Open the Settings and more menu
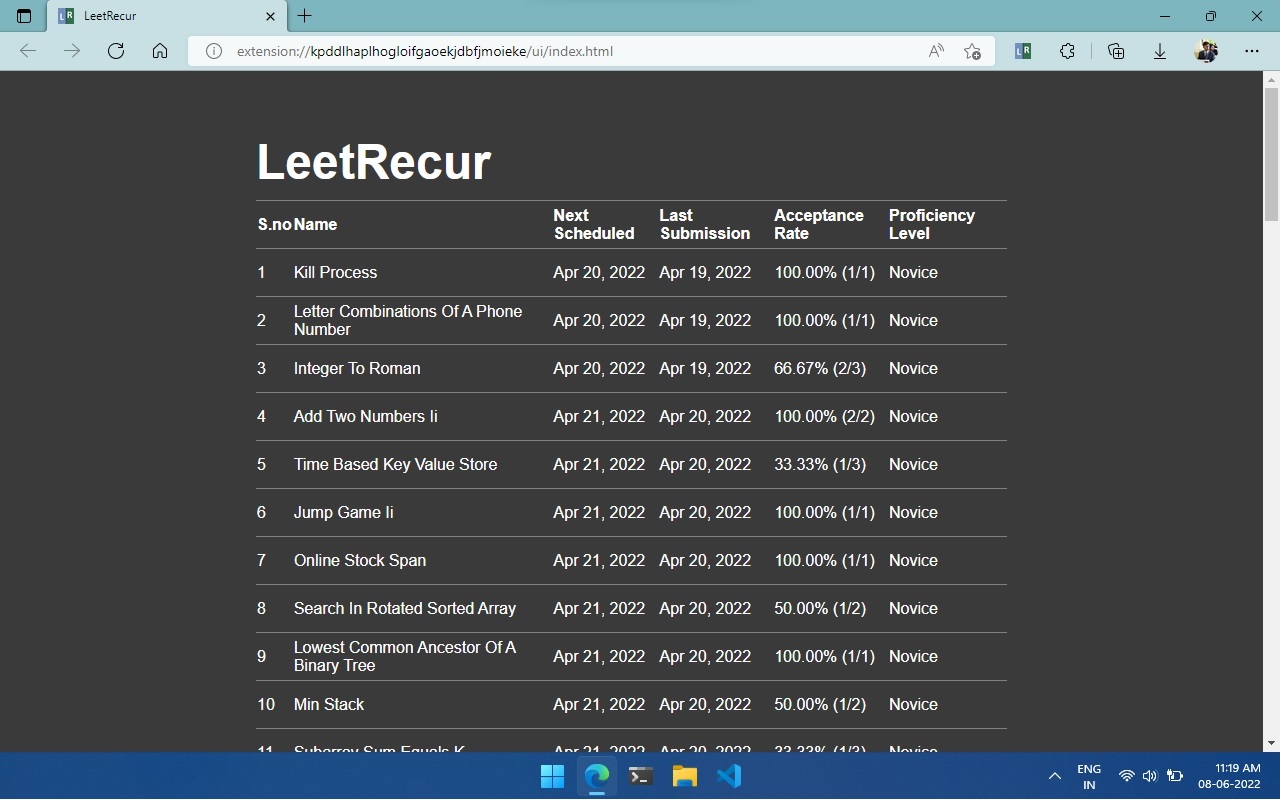Image resolution: width=1280 pixels, height=800 pixels. [x=1251, y=50]
